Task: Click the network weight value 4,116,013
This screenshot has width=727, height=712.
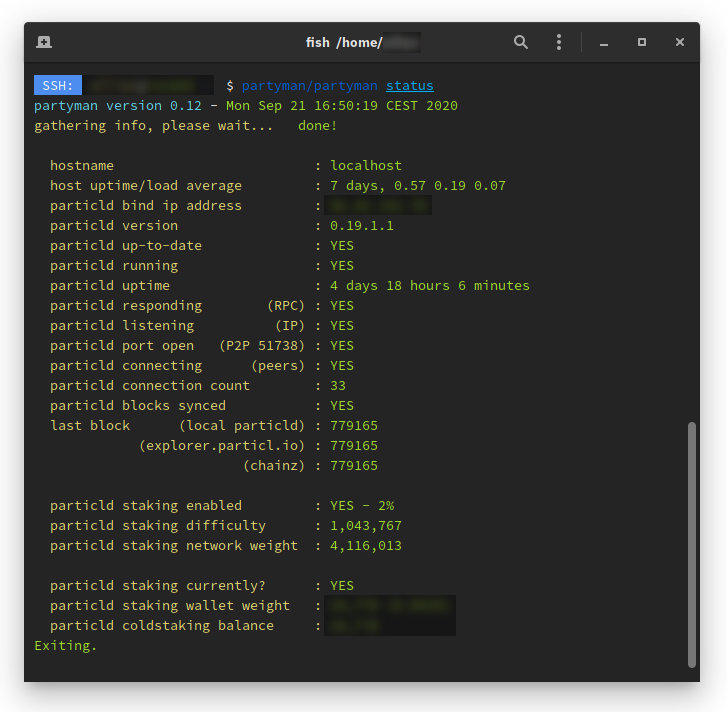Action: click(366, 546)
